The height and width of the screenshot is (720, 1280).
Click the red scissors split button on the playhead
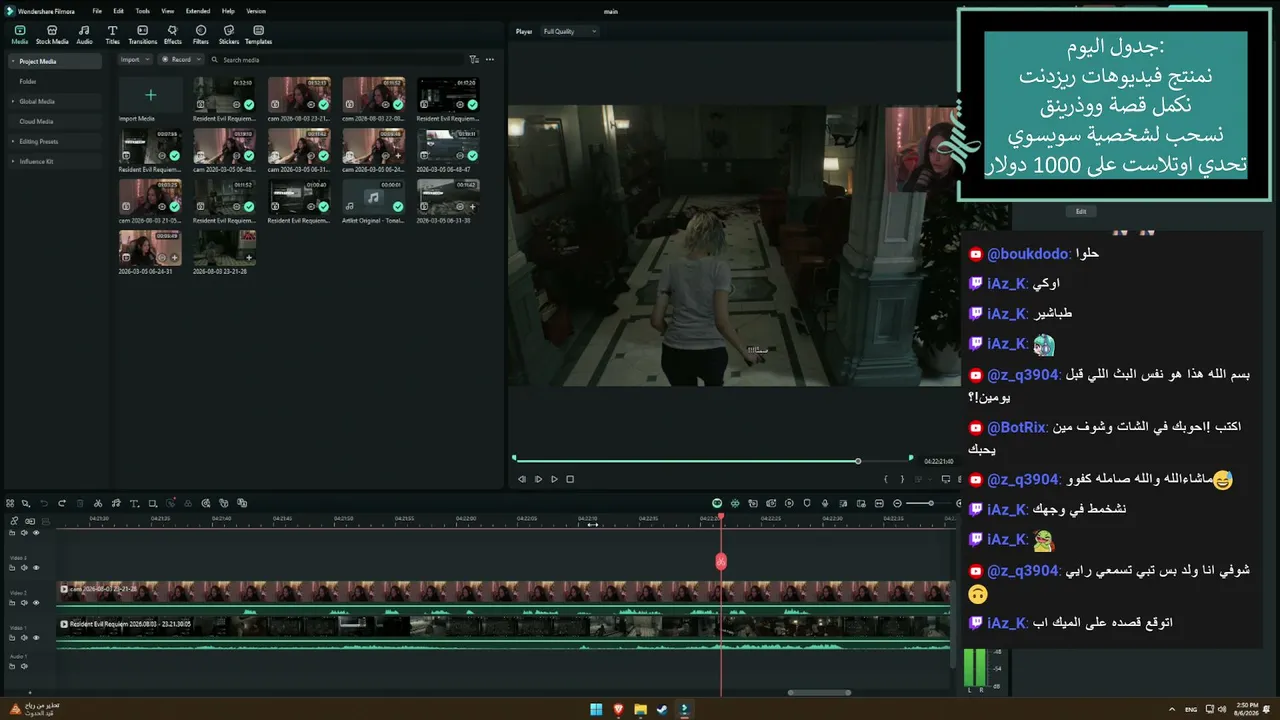tap(721, 562)
